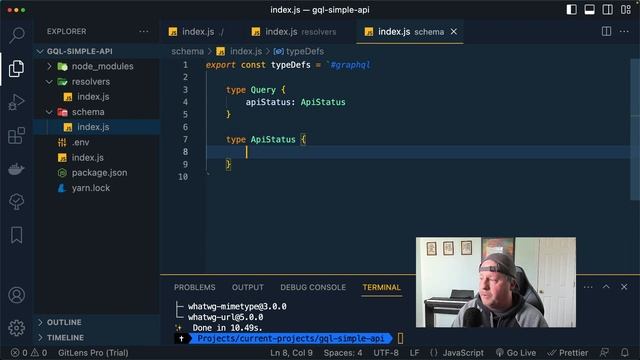The image size is (640, 360).
Task: Open the Bookmarks view
Action: 17,235
